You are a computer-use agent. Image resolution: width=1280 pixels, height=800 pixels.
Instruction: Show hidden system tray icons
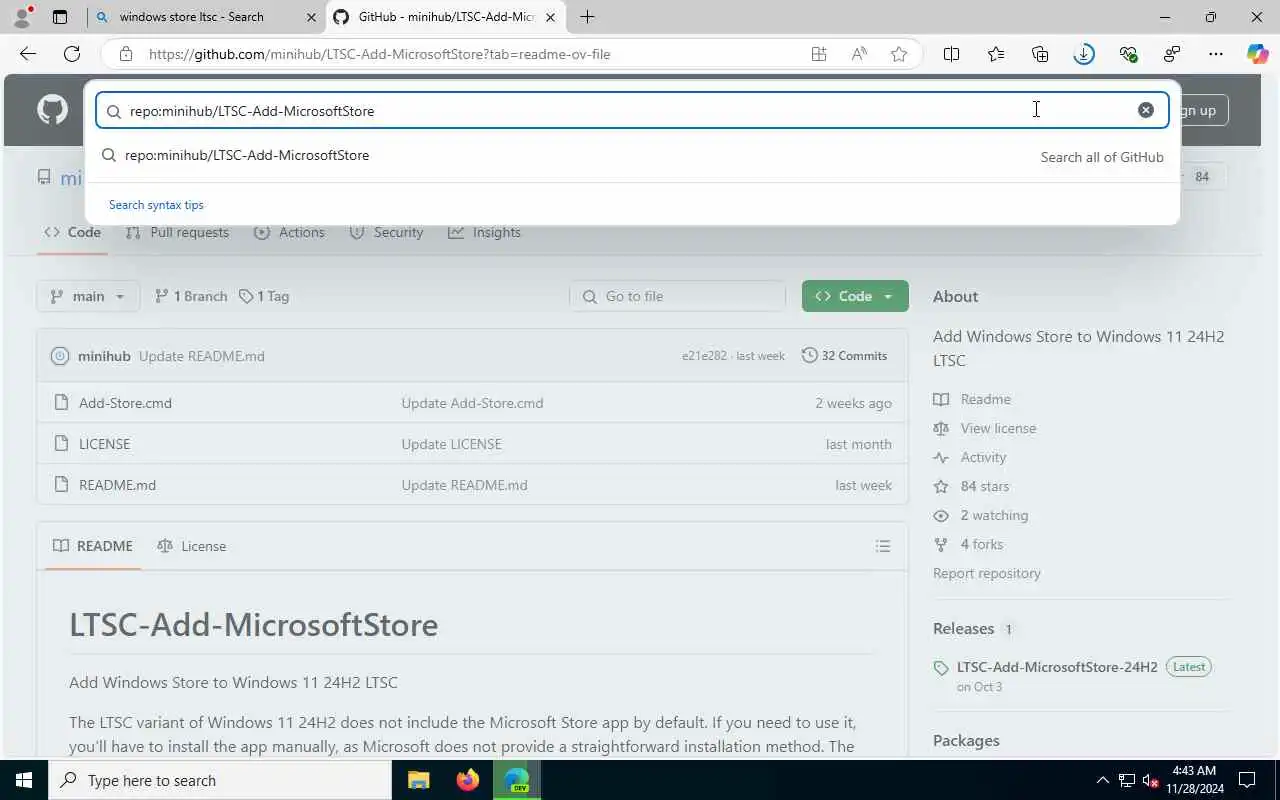[1103, 780]
